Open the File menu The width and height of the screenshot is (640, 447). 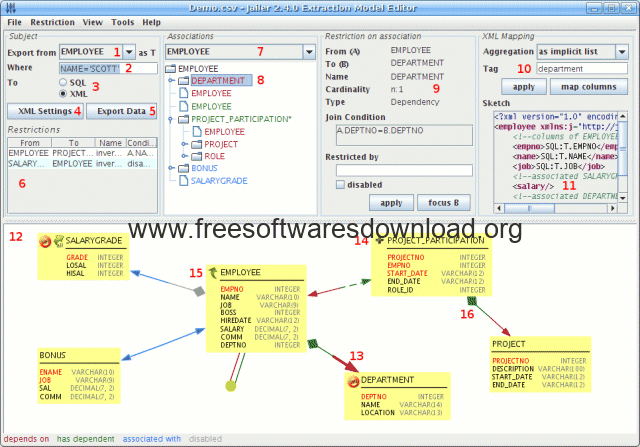(14, 22)
